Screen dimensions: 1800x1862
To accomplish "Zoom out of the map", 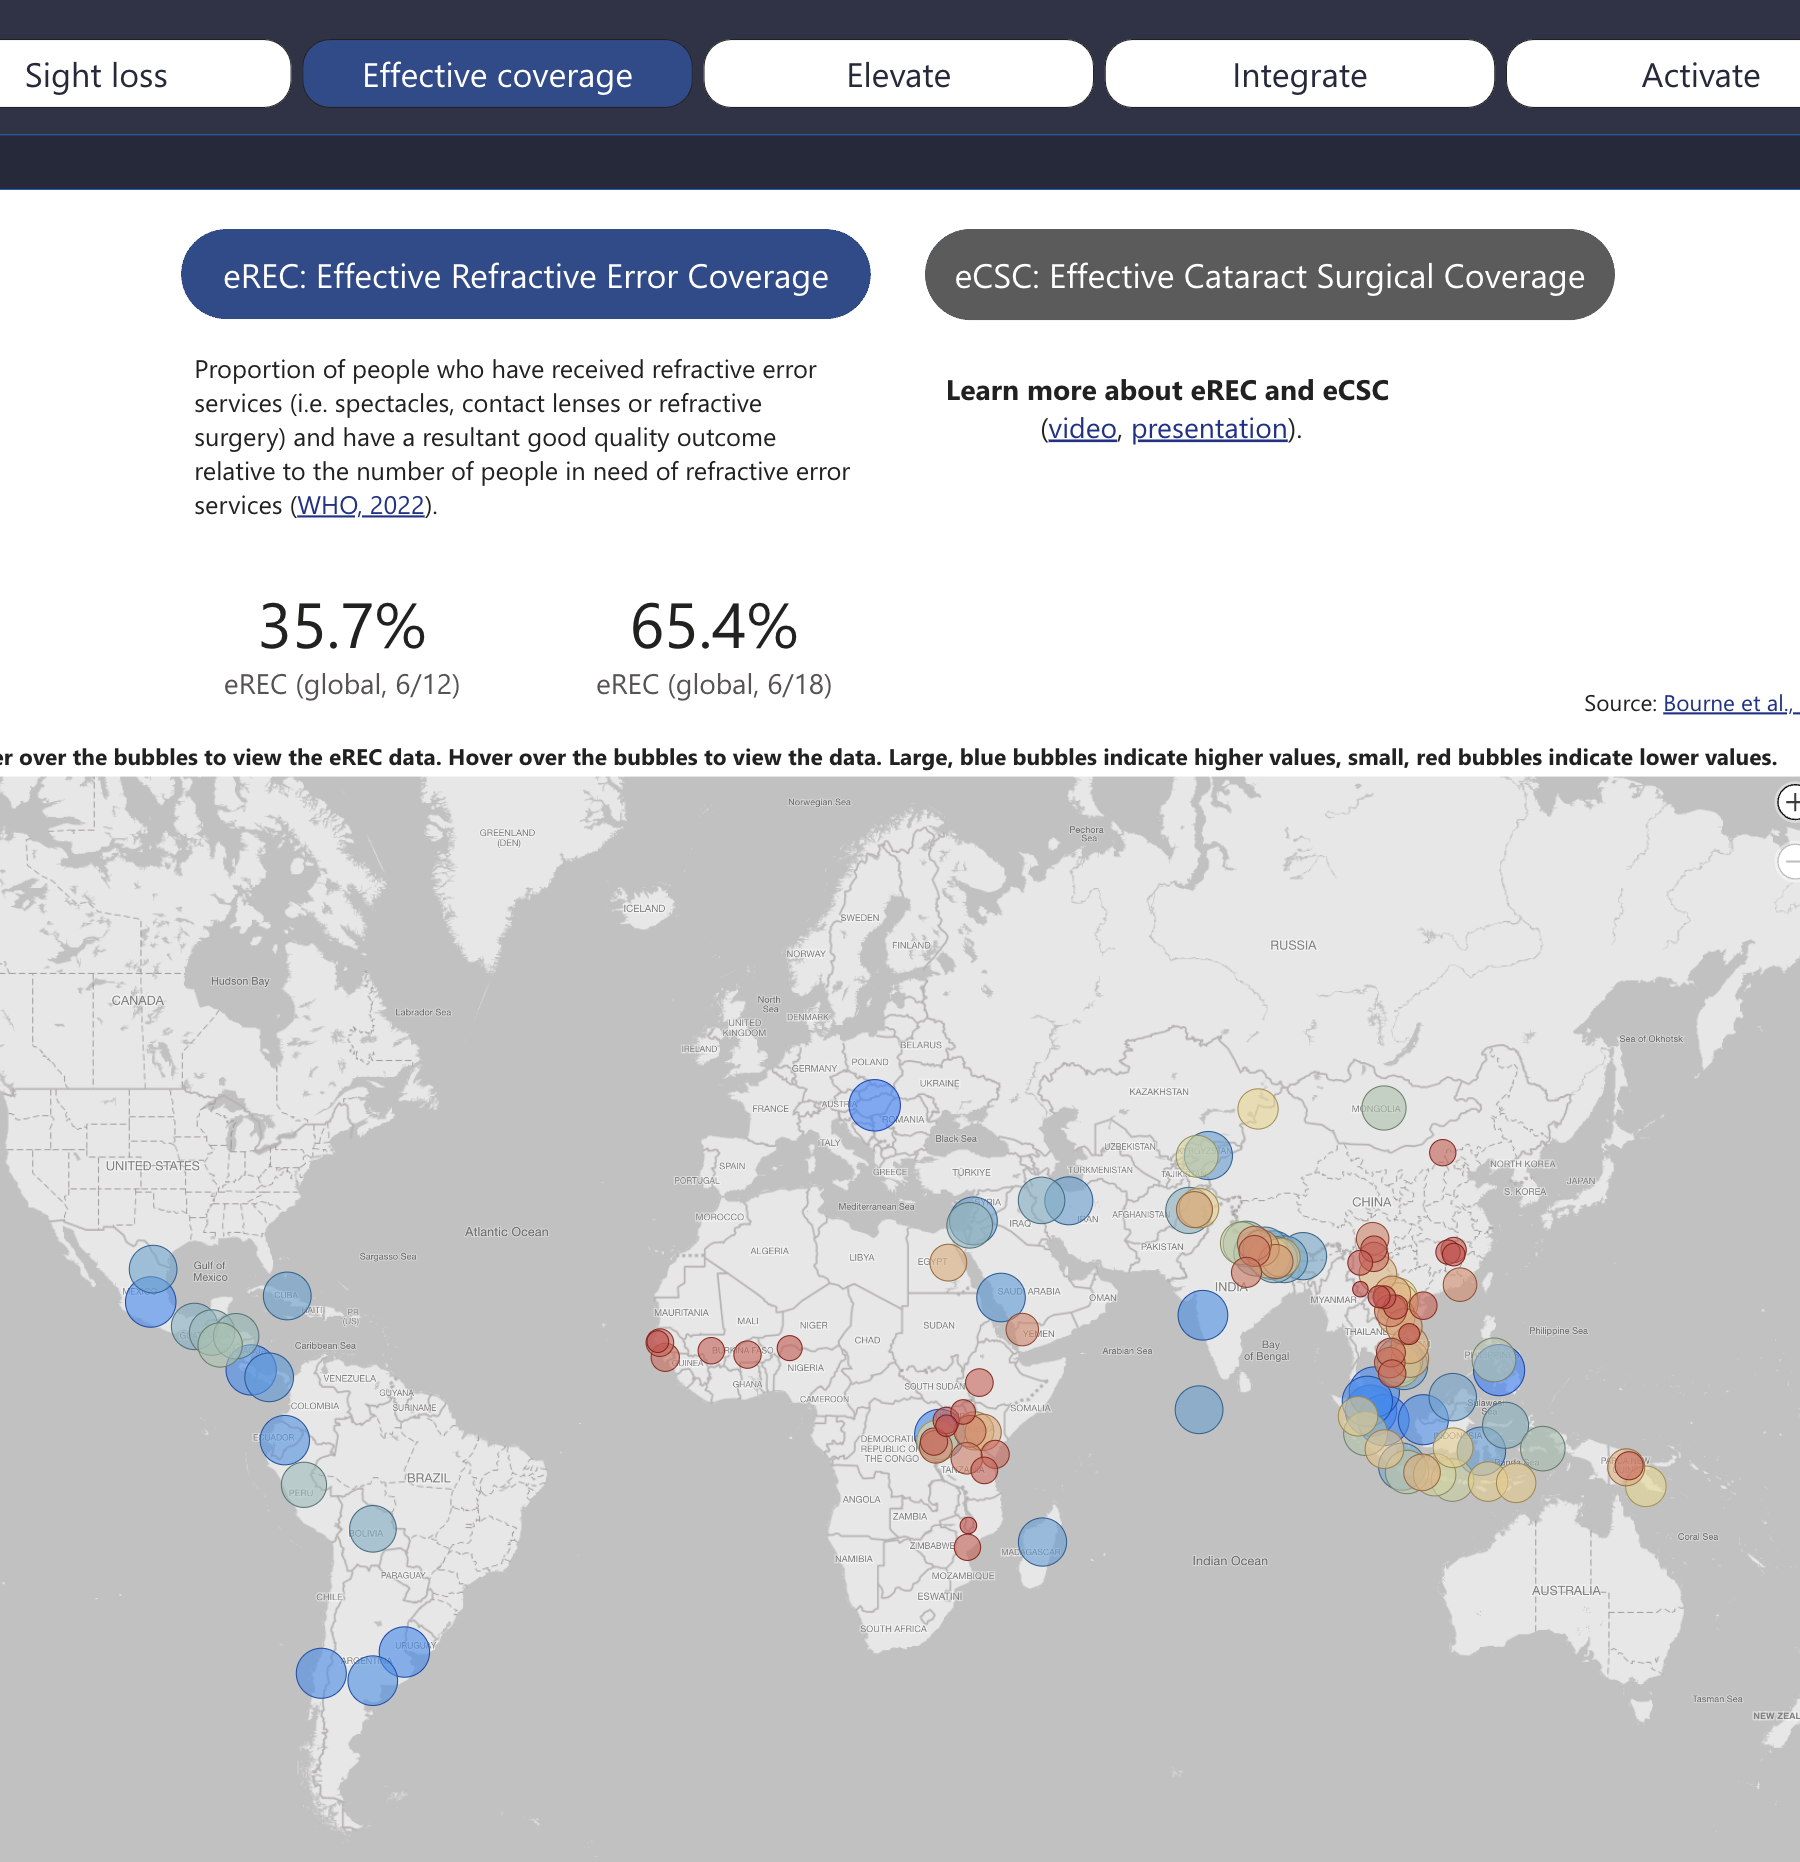I will click(x=1790, y=861).
